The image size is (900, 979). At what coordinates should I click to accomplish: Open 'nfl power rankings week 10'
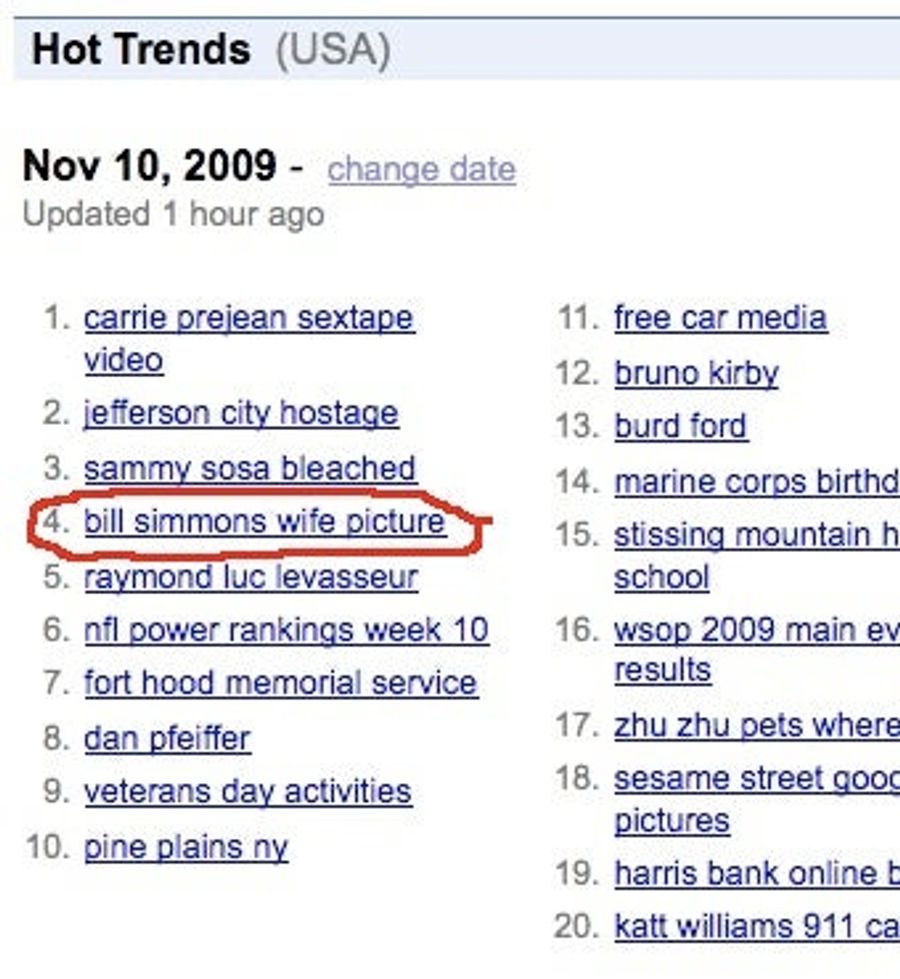coord(287,630)
